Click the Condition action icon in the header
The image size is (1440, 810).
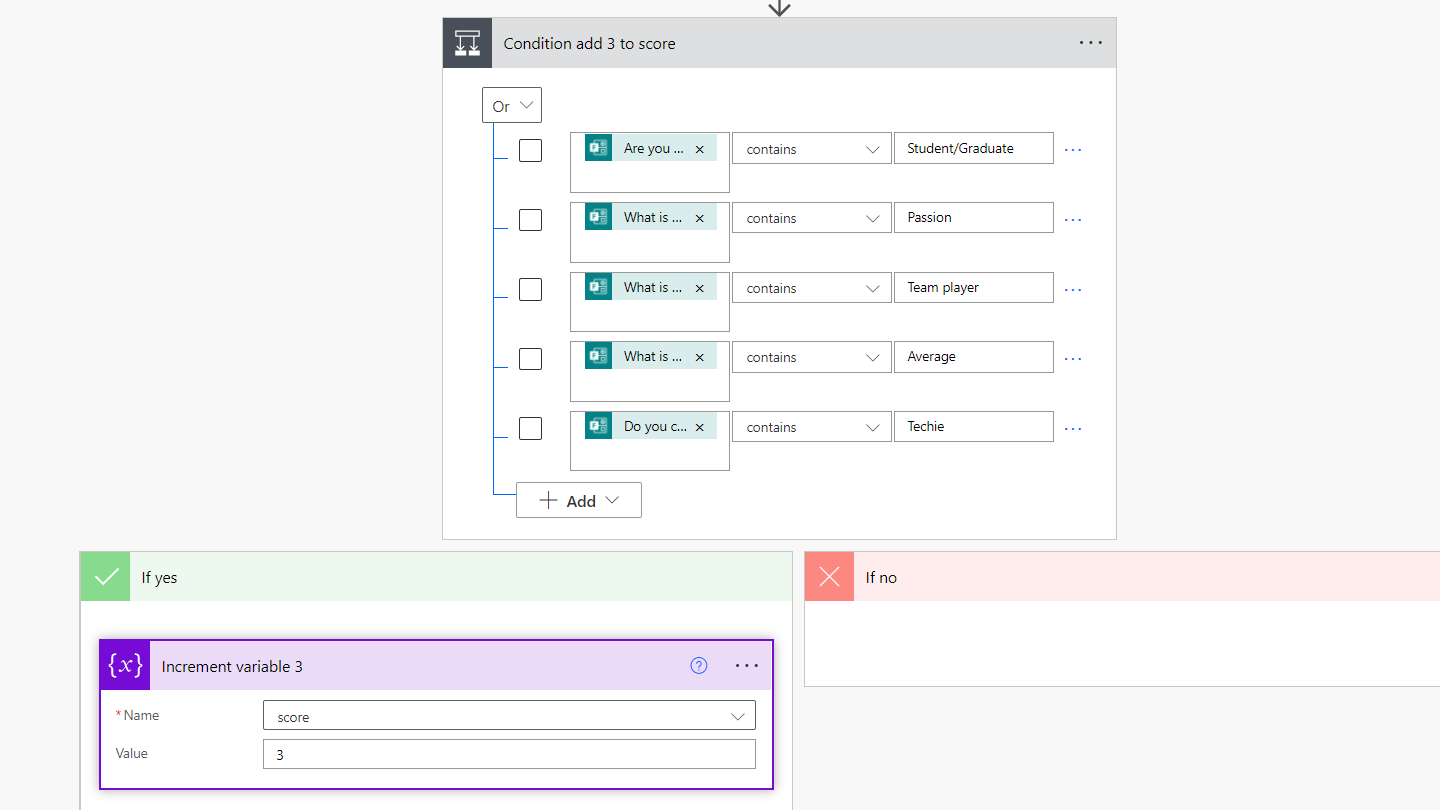pos(467,42)
